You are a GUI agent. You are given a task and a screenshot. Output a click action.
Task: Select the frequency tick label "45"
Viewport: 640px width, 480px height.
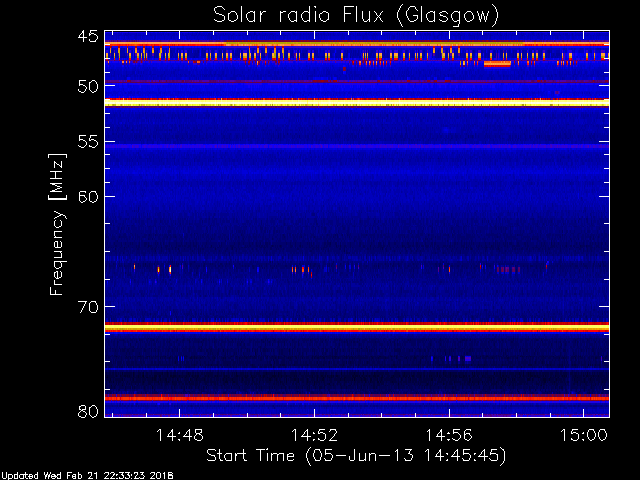tap(88, 36)
